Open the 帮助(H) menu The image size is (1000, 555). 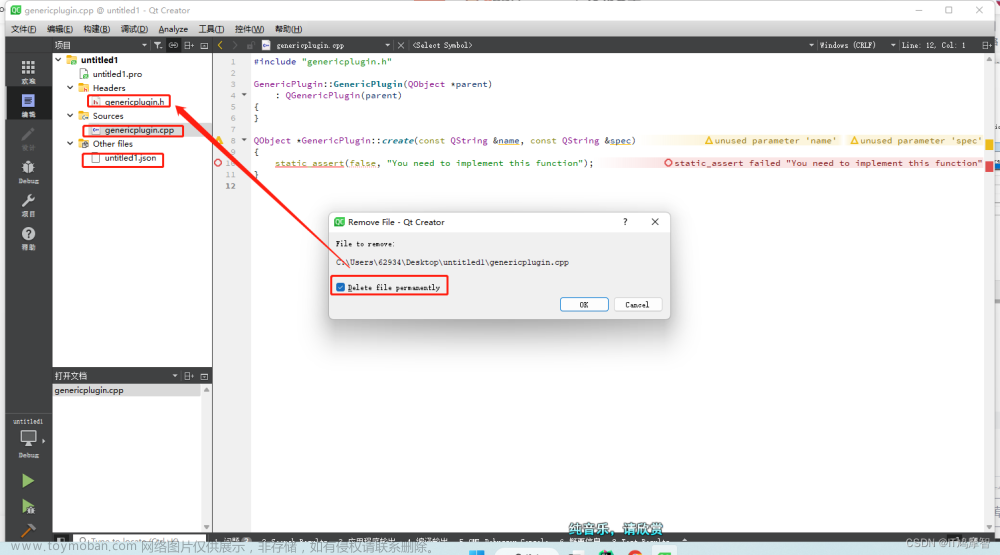click(288, 29)
